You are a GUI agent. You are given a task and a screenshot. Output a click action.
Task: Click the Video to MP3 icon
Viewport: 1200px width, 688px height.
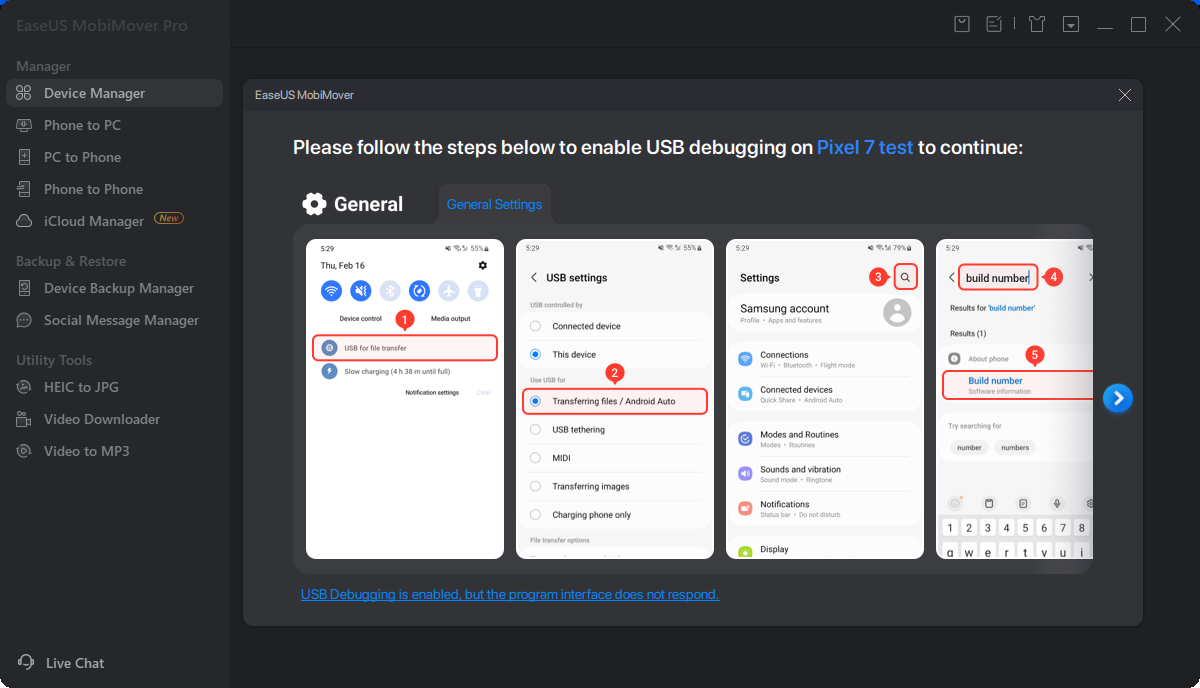click(24, 451)
